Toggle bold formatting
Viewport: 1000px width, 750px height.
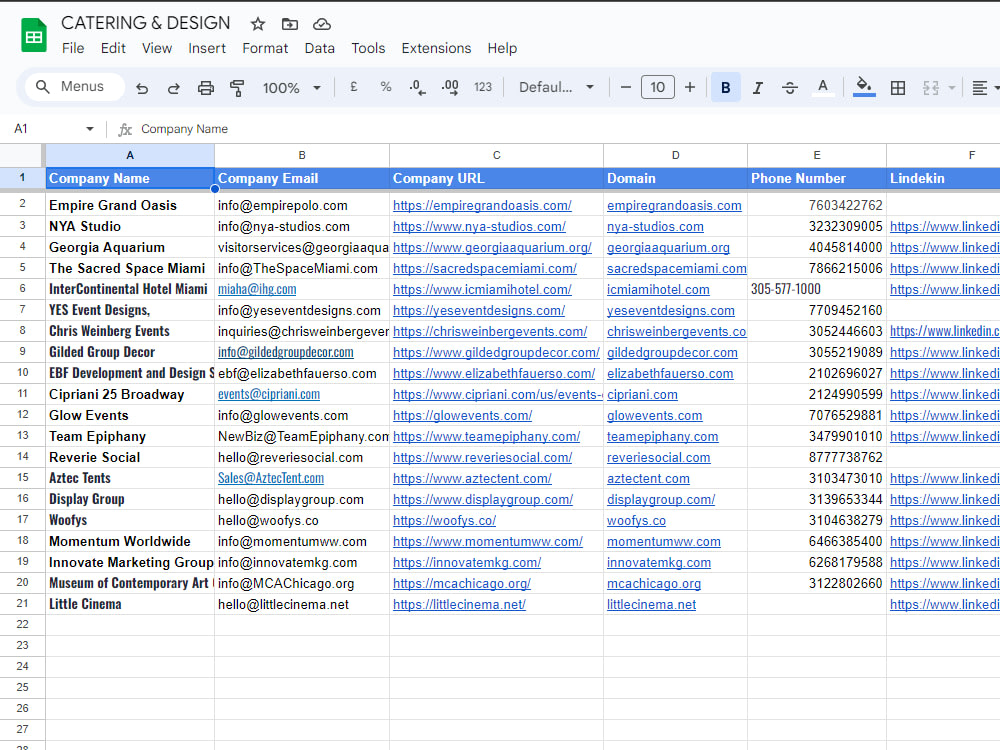click(725, 87)
